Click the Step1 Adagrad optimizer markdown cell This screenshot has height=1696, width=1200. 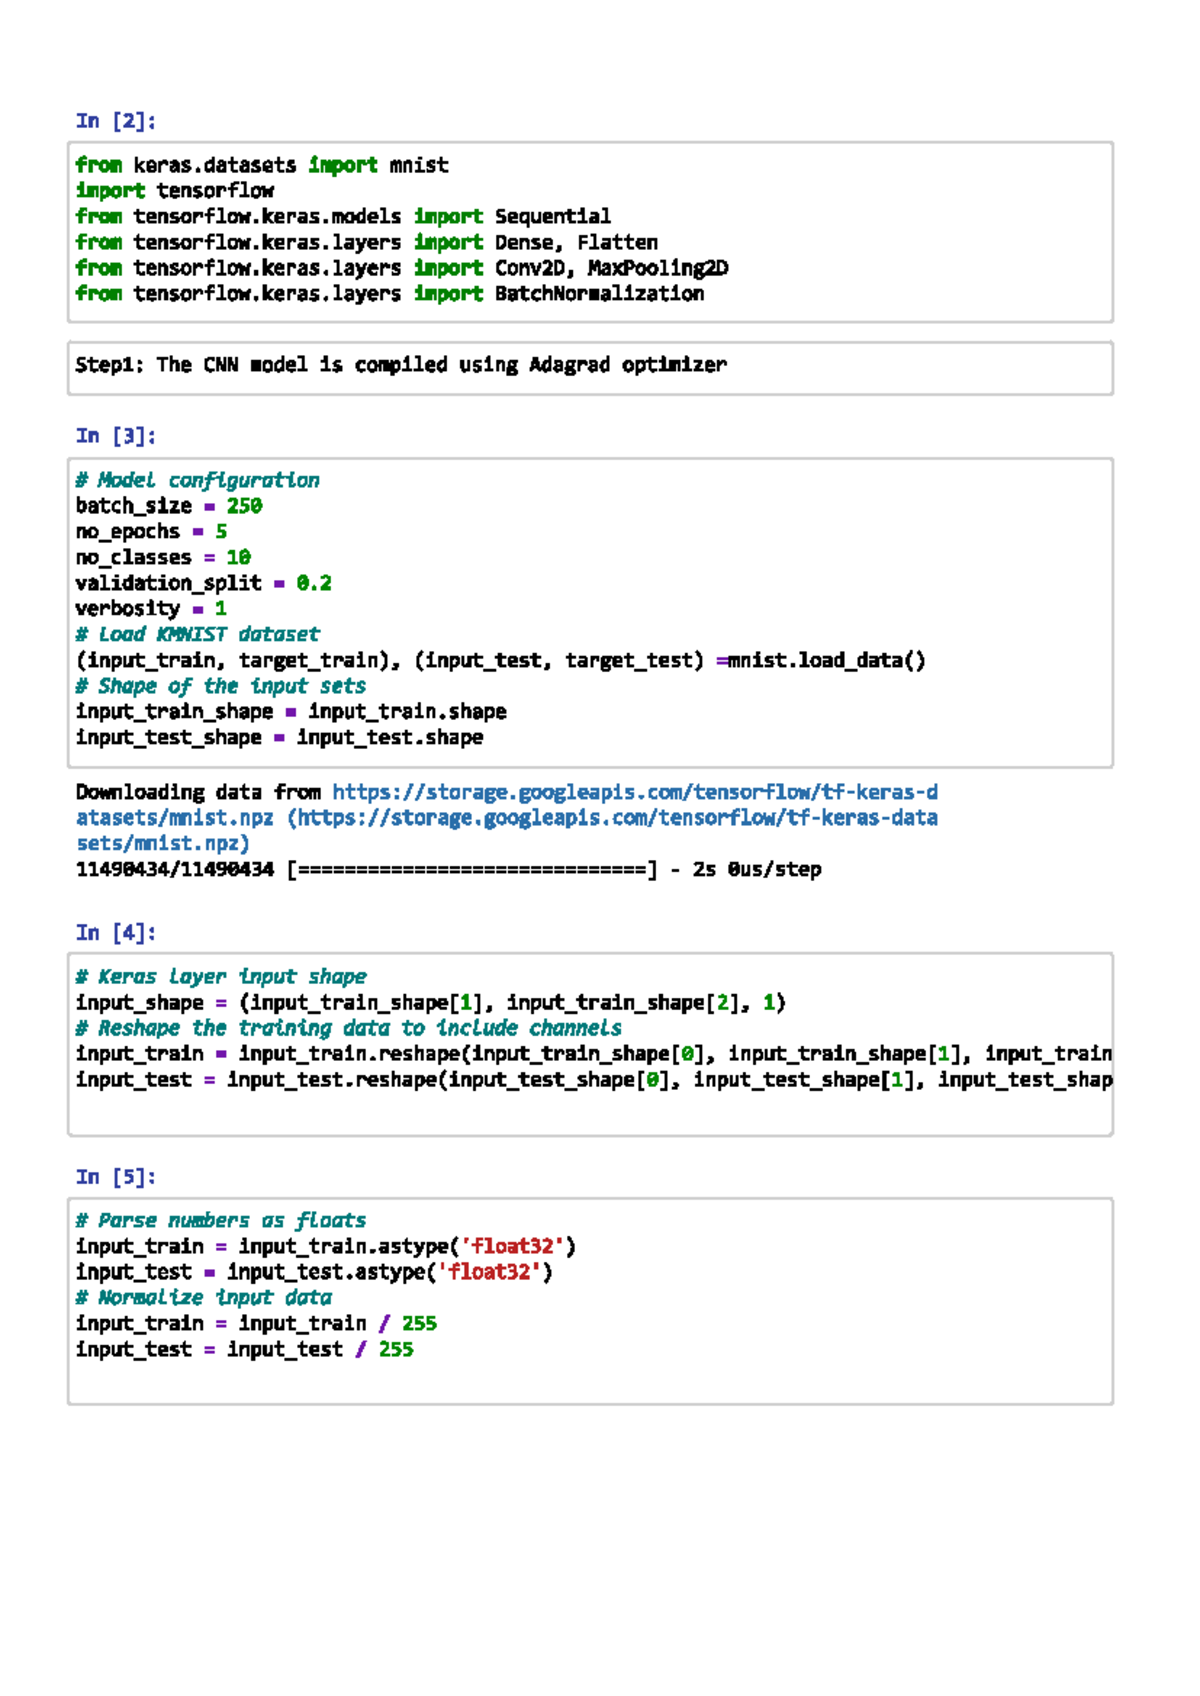400,365
